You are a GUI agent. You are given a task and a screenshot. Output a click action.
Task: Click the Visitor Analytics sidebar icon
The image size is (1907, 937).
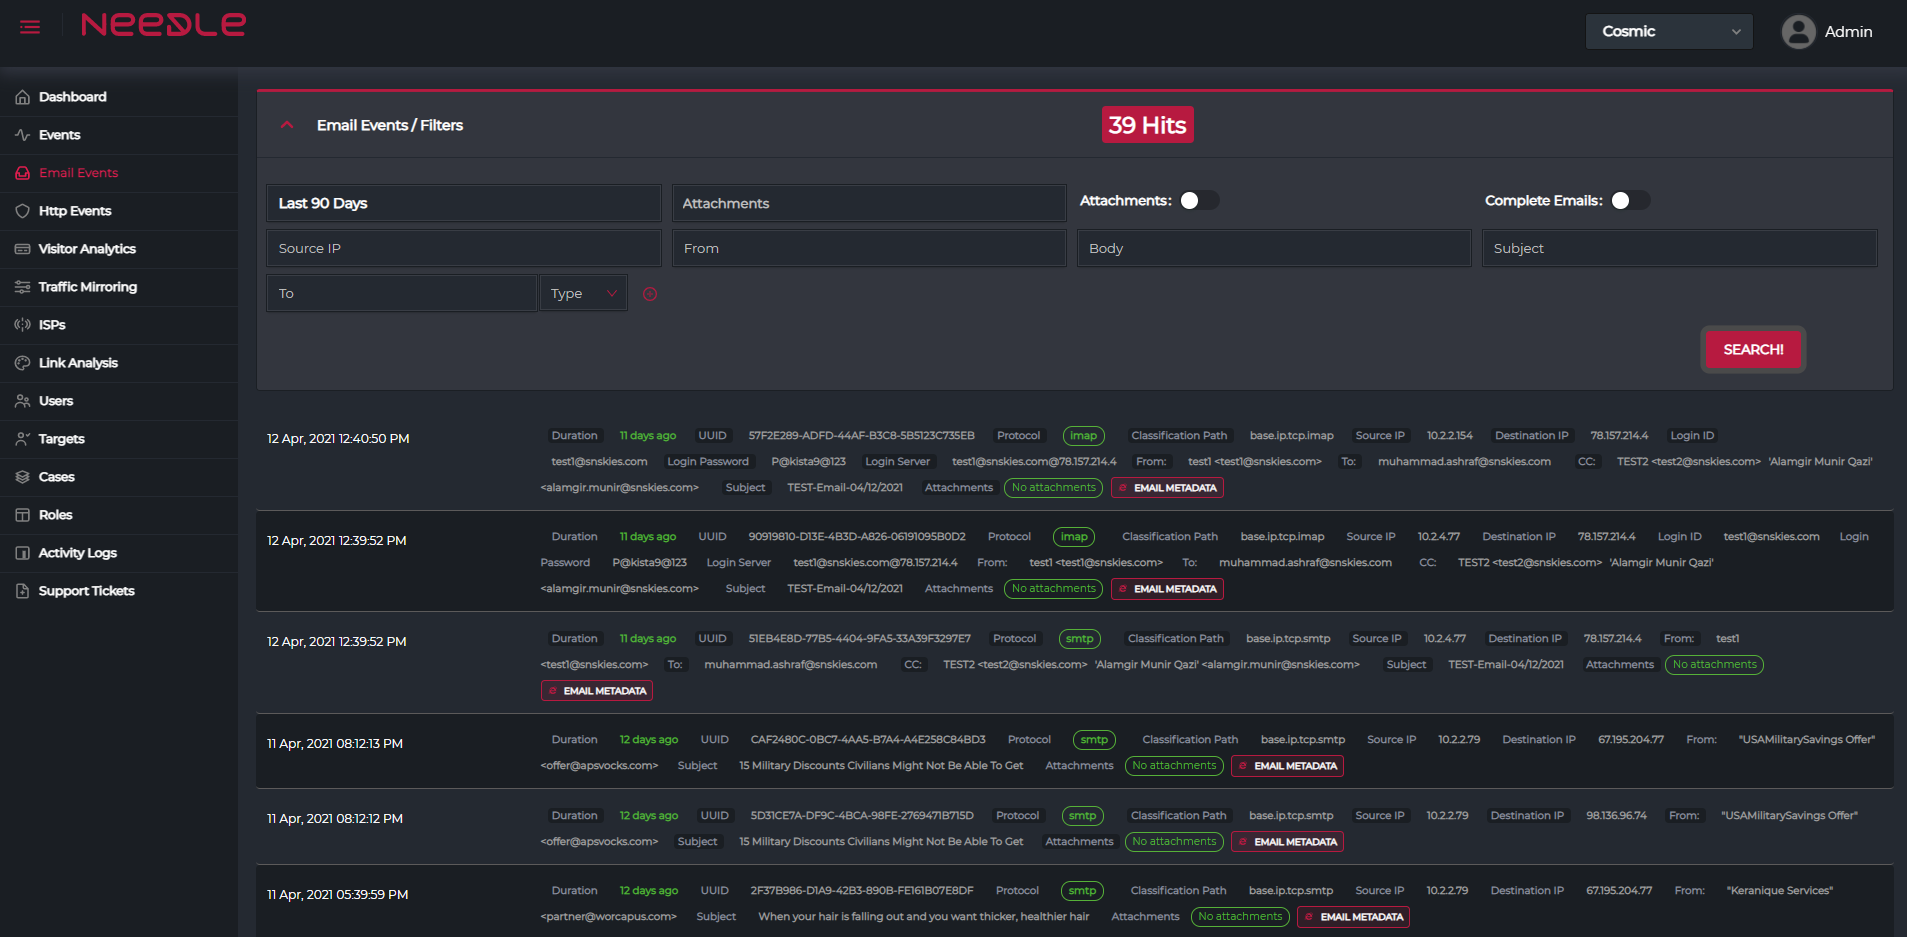click(x=22, y=249)
